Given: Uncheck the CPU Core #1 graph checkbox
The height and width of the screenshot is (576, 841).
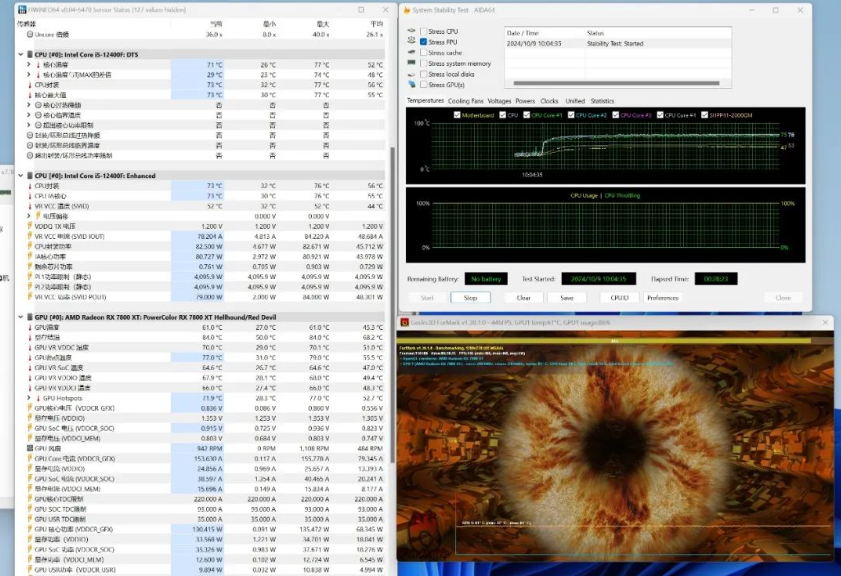Looking at the screenshot, I should pyautogui.click(x=527, y=115).
